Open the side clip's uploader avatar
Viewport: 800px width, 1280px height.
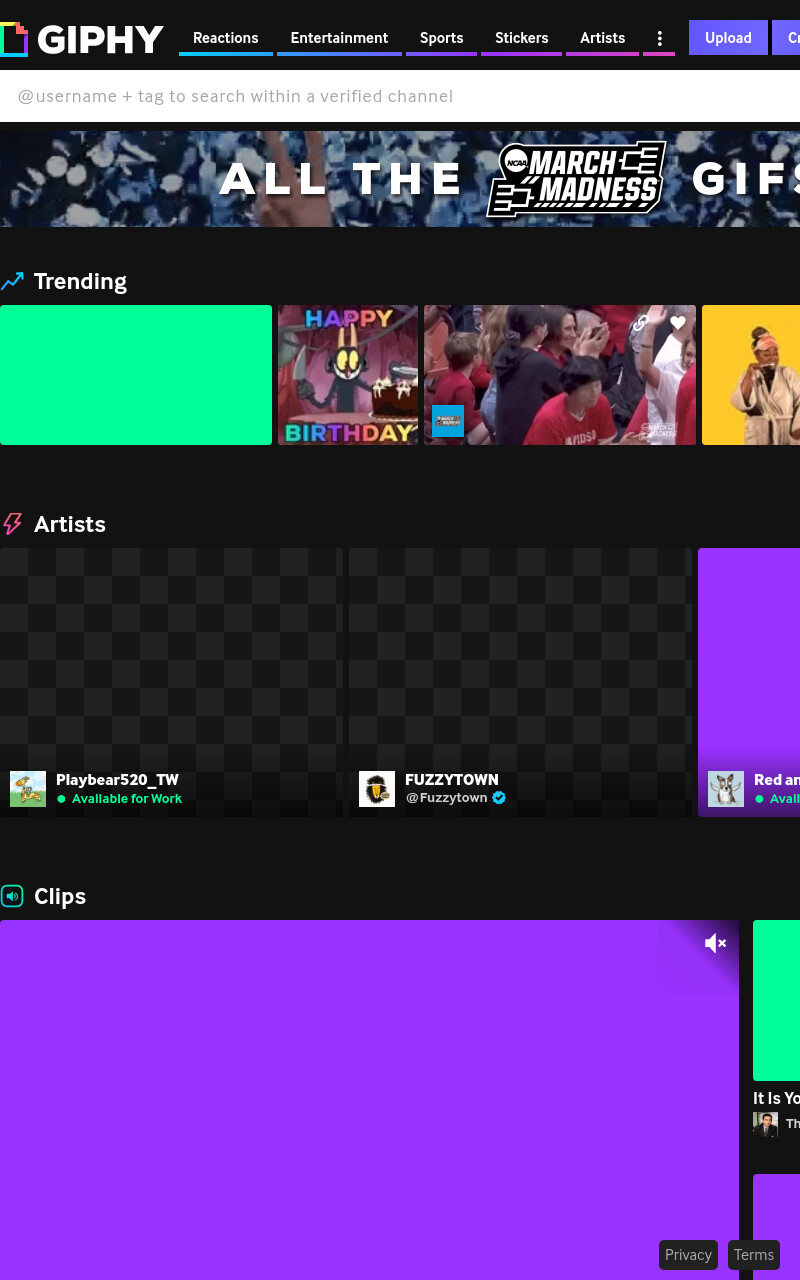pos(766,1124)
